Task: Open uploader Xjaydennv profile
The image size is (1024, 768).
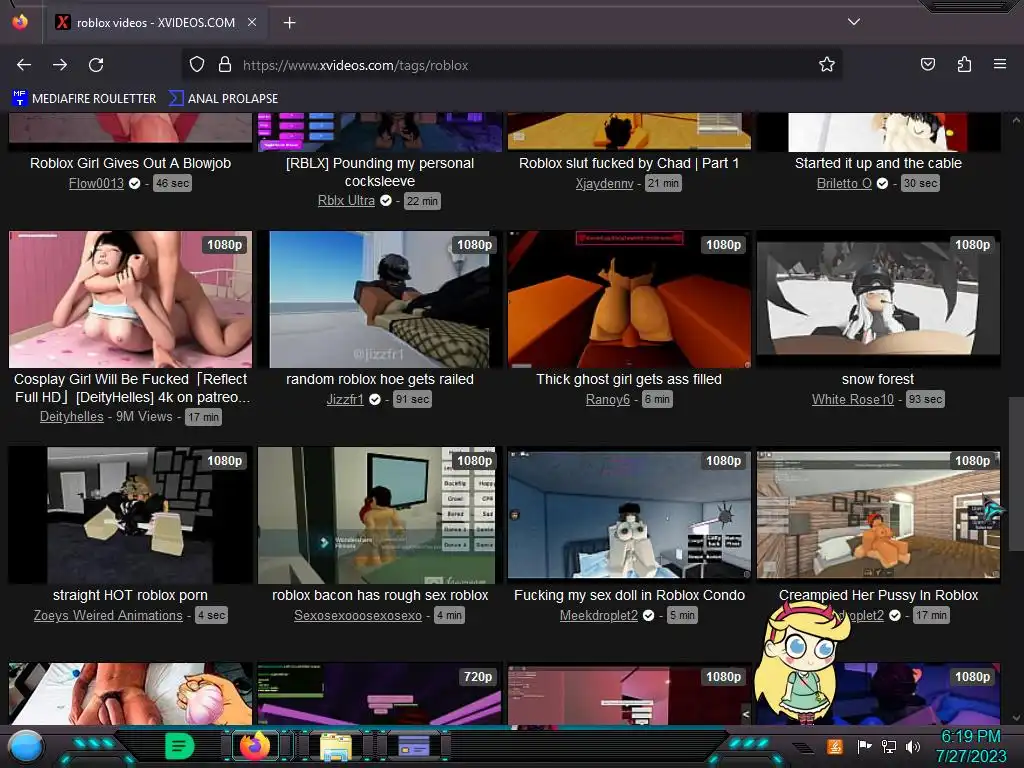Action: (604, 184)
